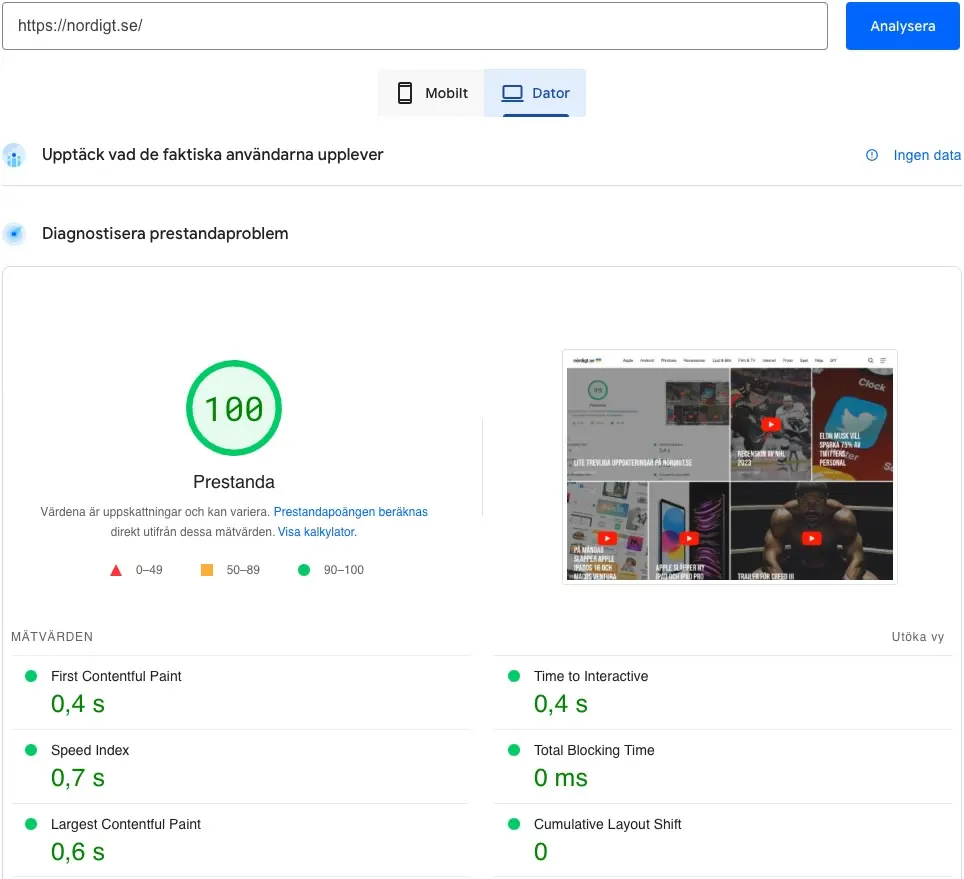
Task: Click the Diagnostisera prestandaproblem icon
Action: click(x=14, y=234)
